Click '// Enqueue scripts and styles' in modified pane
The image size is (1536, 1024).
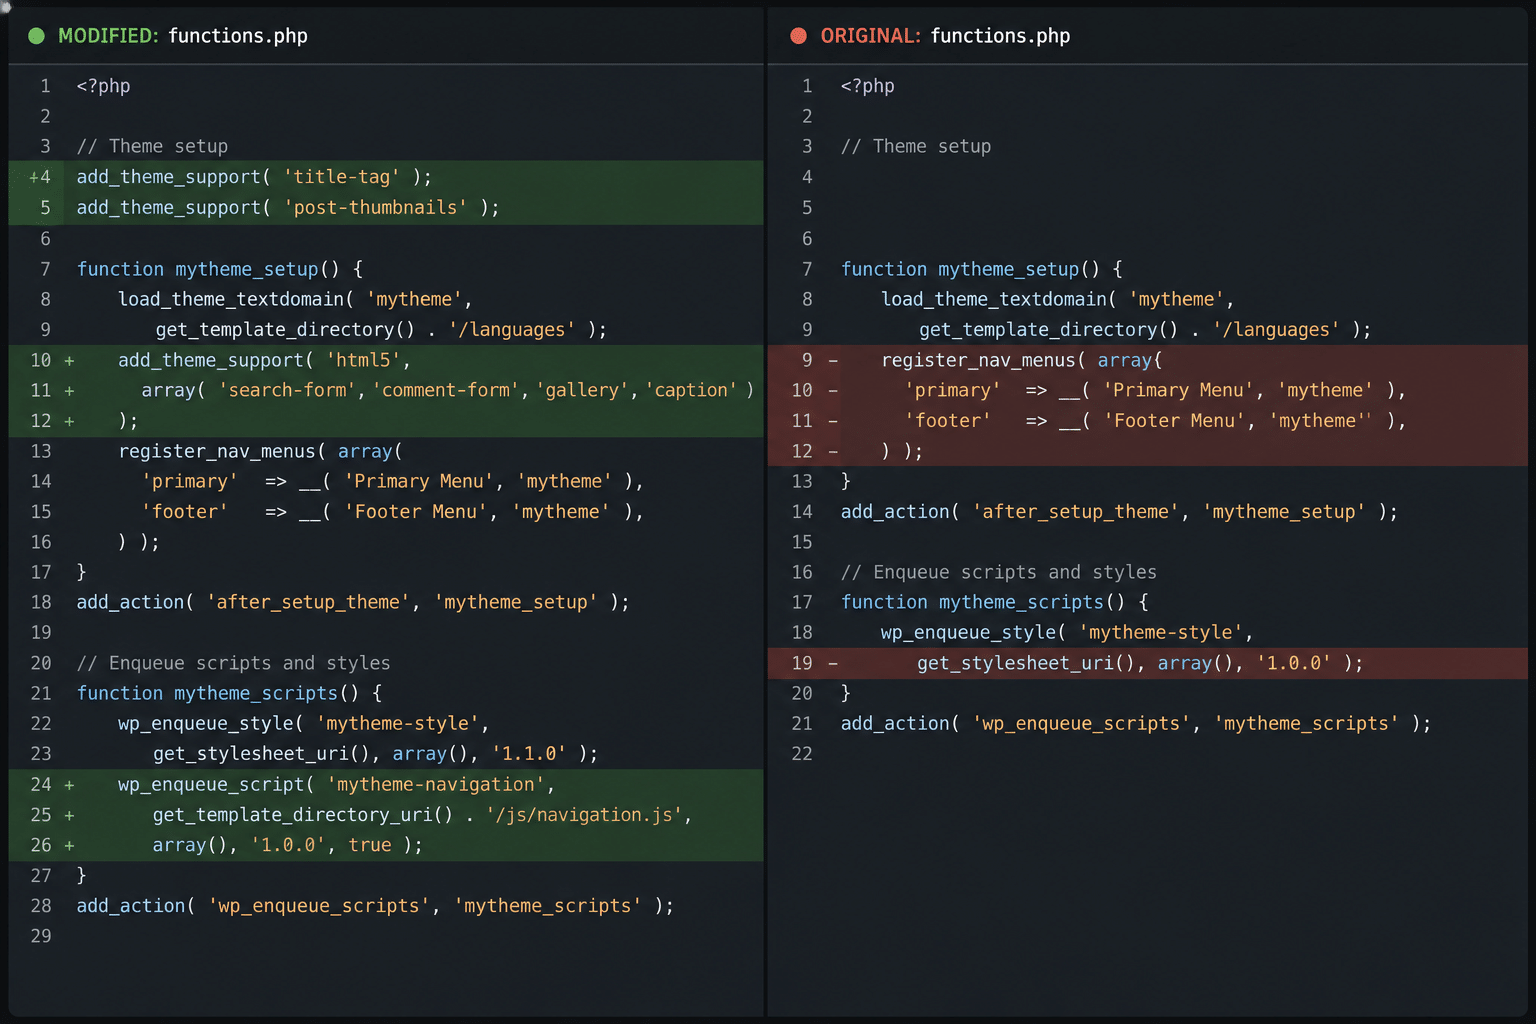pyautogui.click(x=234, y=663)
